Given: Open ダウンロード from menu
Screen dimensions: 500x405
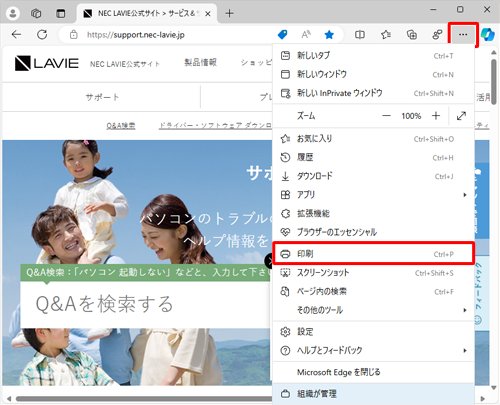Looking at the screenshot, I should tap(373, 176).
